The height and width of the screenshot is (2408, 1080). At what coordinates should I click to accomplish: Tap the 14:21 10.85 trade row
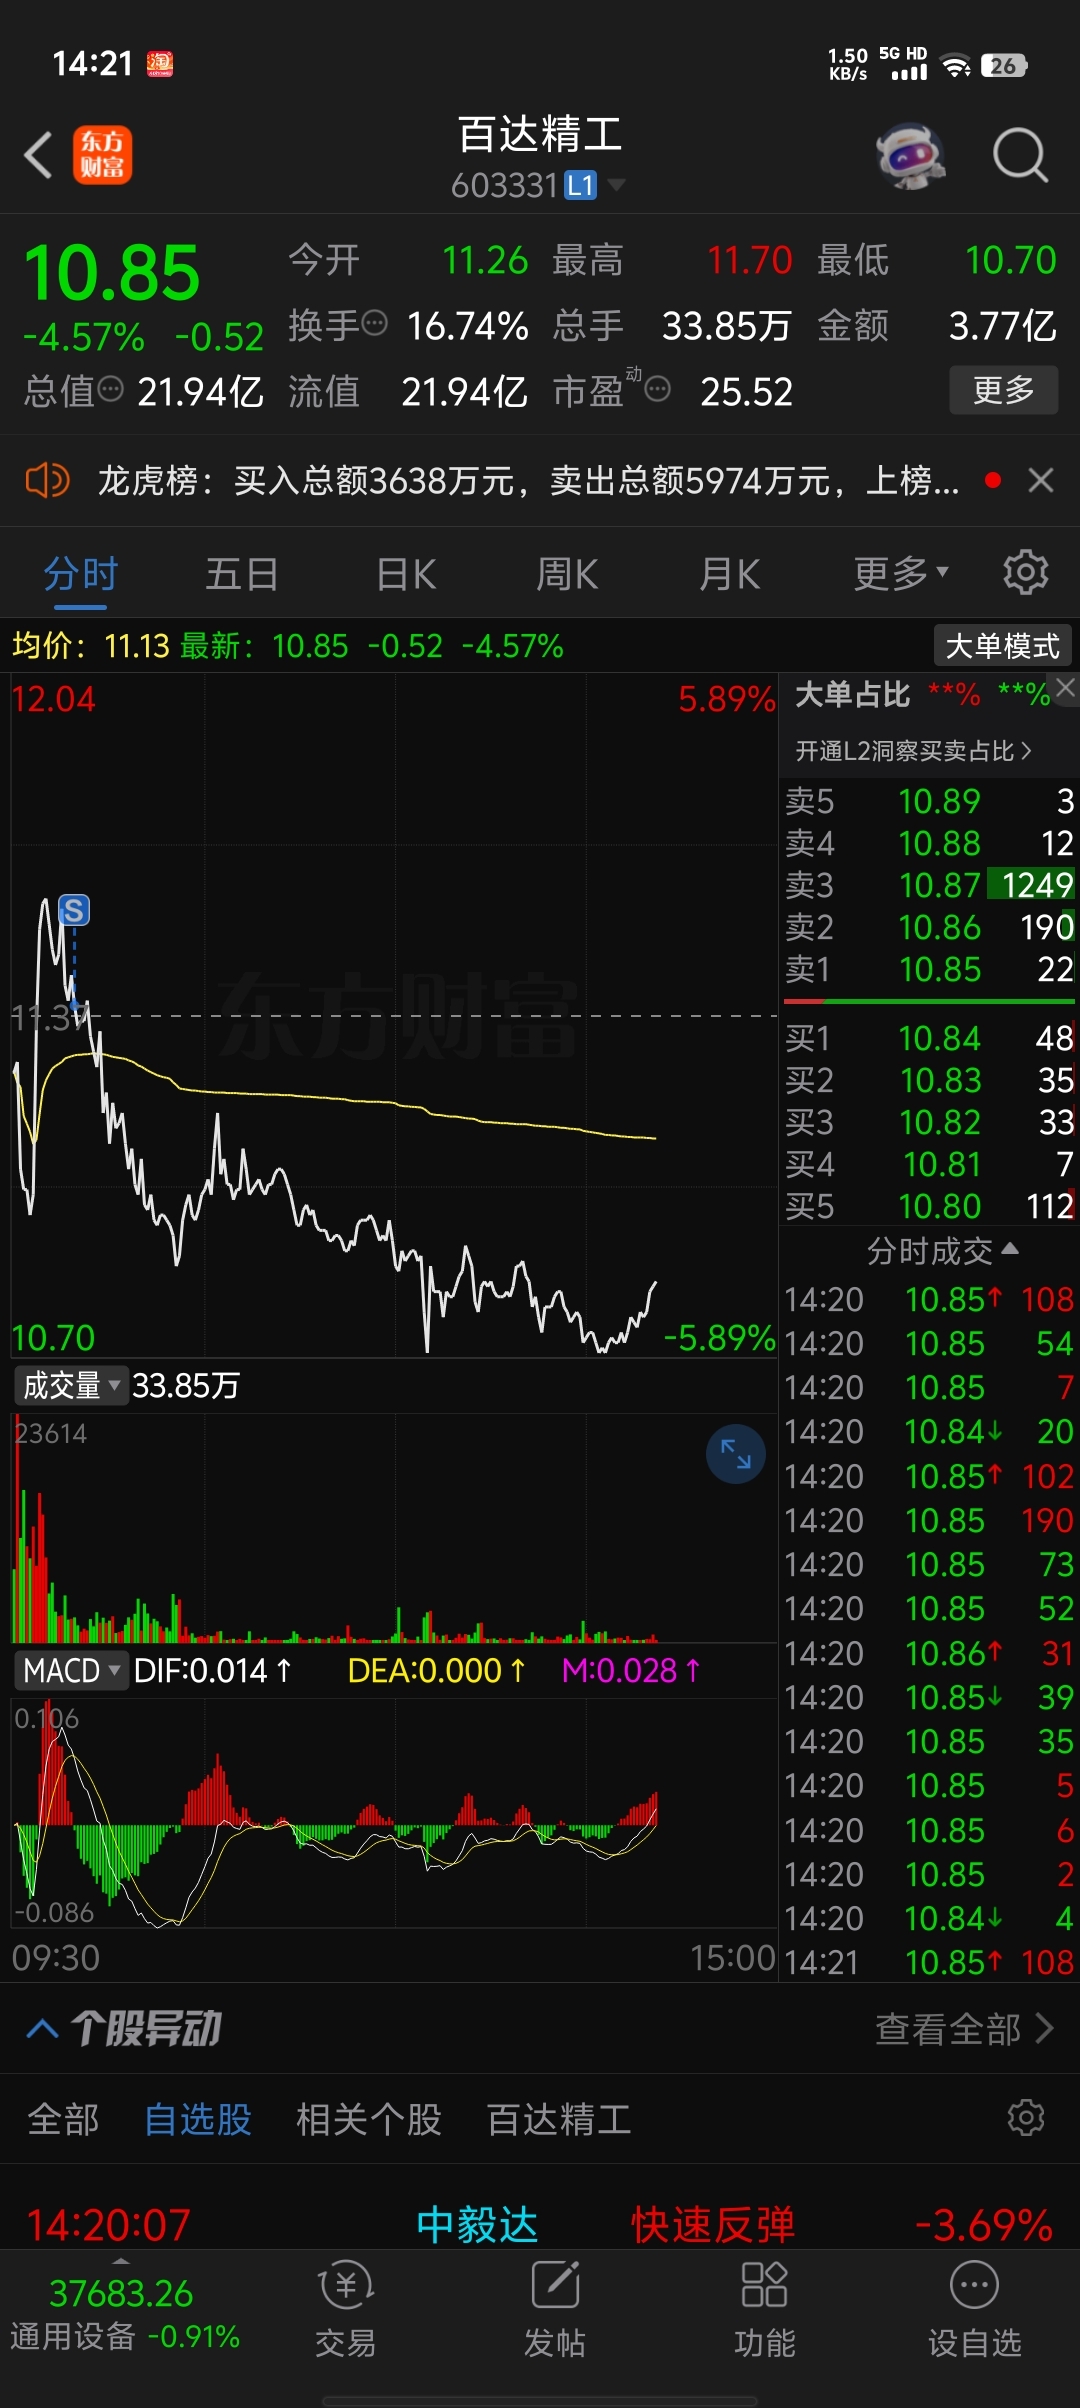(x=929, y=1962)
